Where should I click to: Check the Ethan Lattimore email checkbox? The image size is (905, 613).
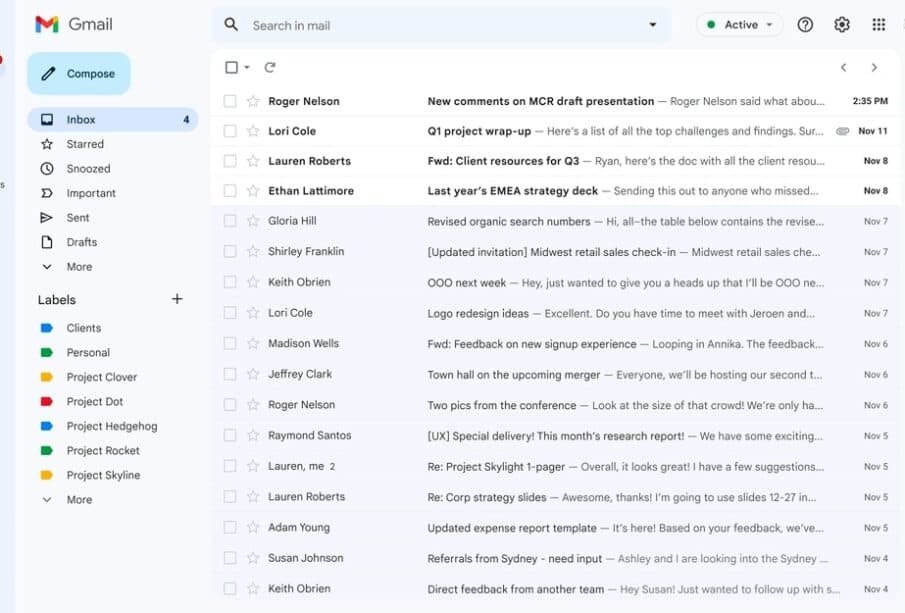(x=230, y=190)
